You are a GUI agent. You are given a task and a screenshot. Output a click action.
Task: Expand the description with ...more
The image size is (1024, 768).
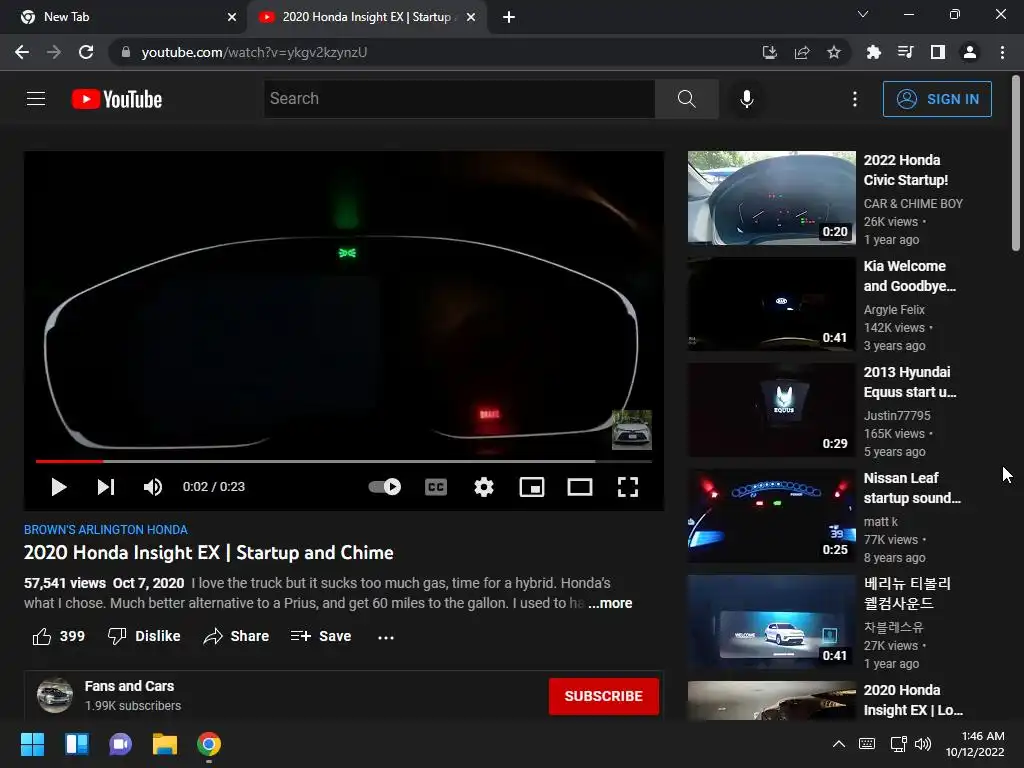[610, 603]
